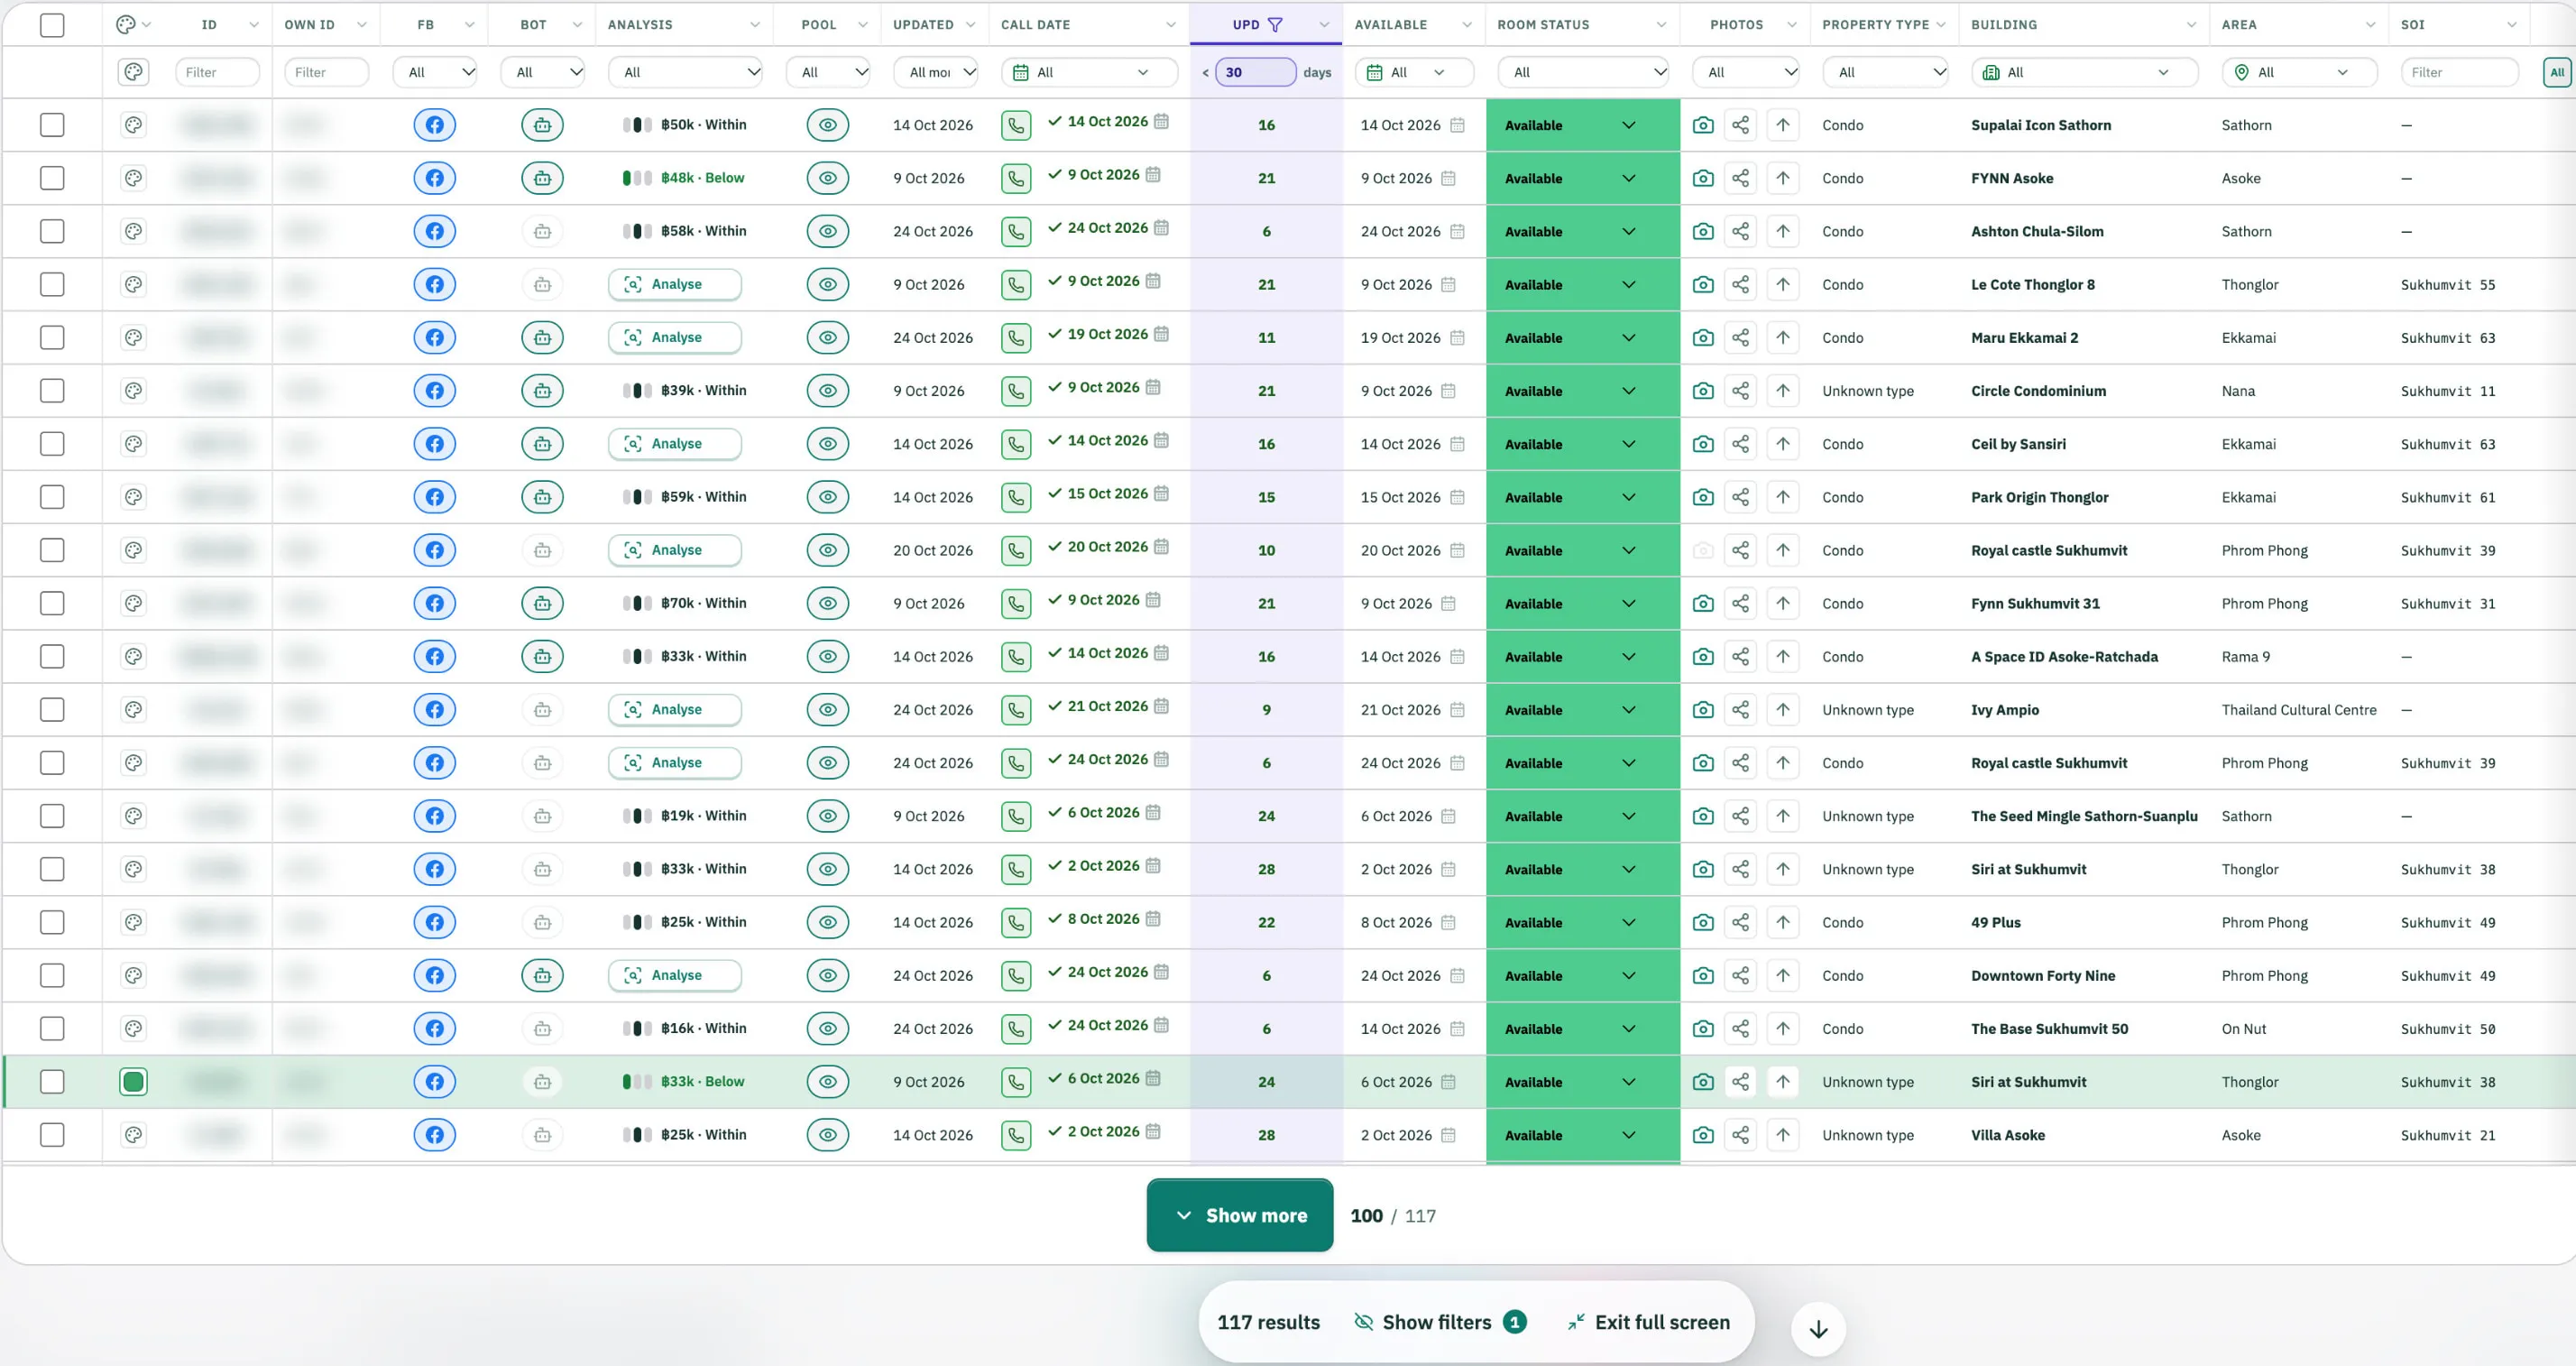Click Exit full screen
This screenshot has height=1366, width=2576.
coord(1648,1322)
